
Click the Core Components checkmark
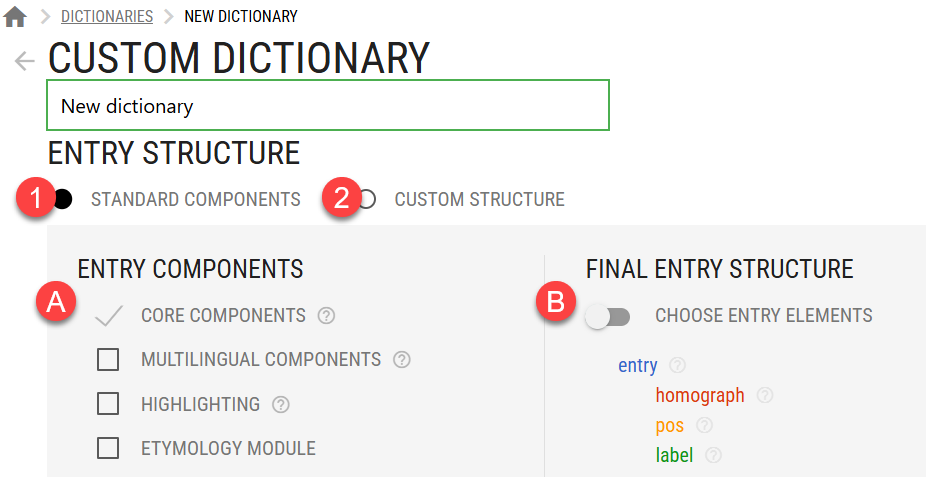click(x=109, y=316)
